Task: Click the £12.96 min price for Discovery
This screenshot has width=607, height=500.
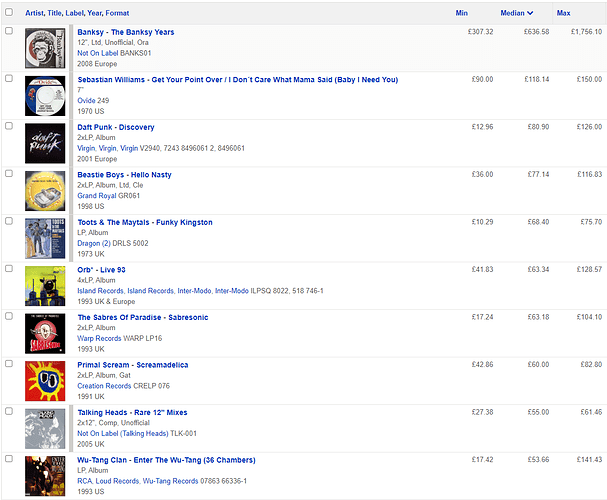Action: 482,127
